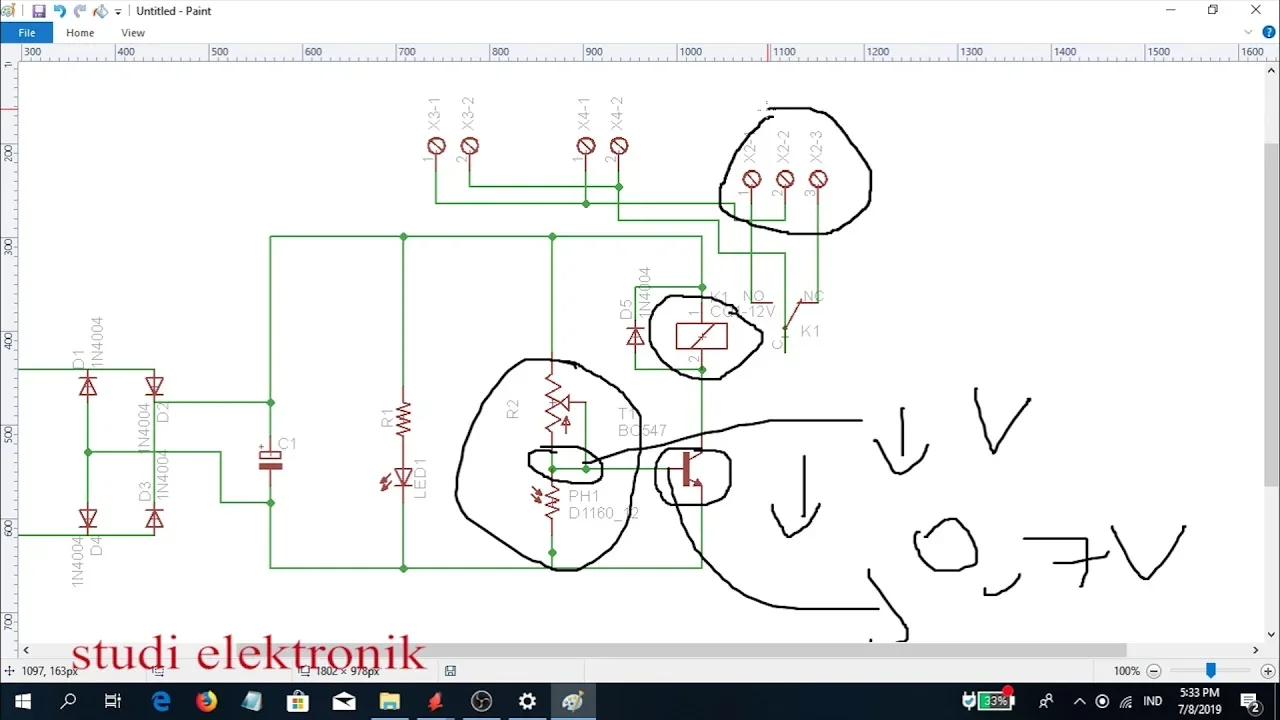Click the zoom level slider handle

point(1210,671)
